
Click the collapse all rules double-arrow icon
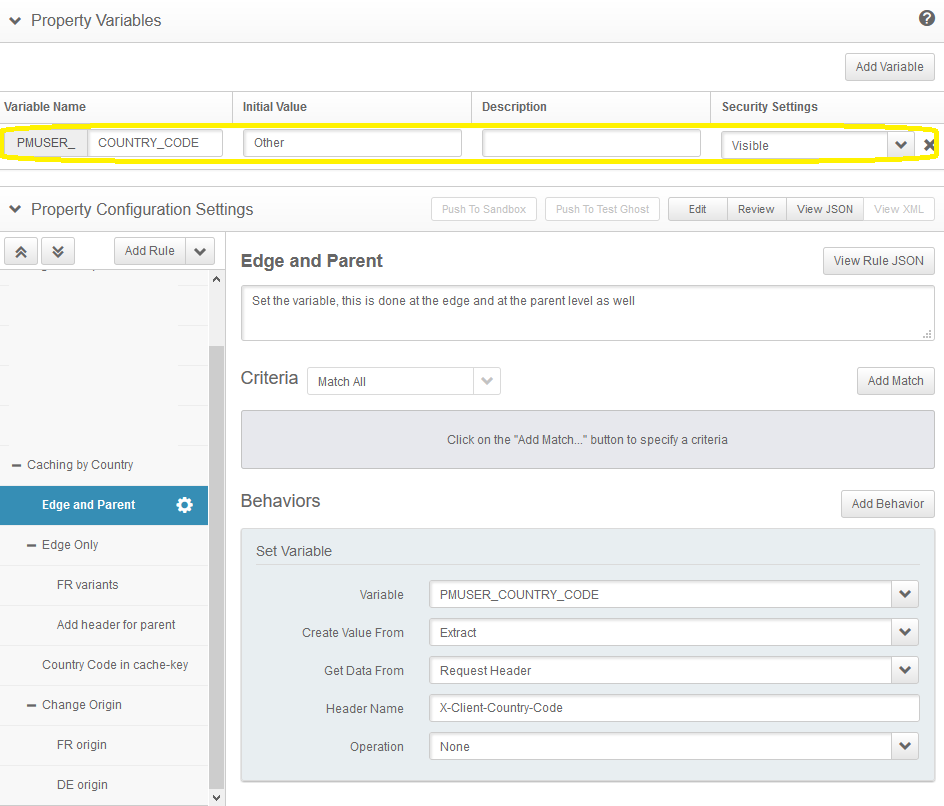22,251
